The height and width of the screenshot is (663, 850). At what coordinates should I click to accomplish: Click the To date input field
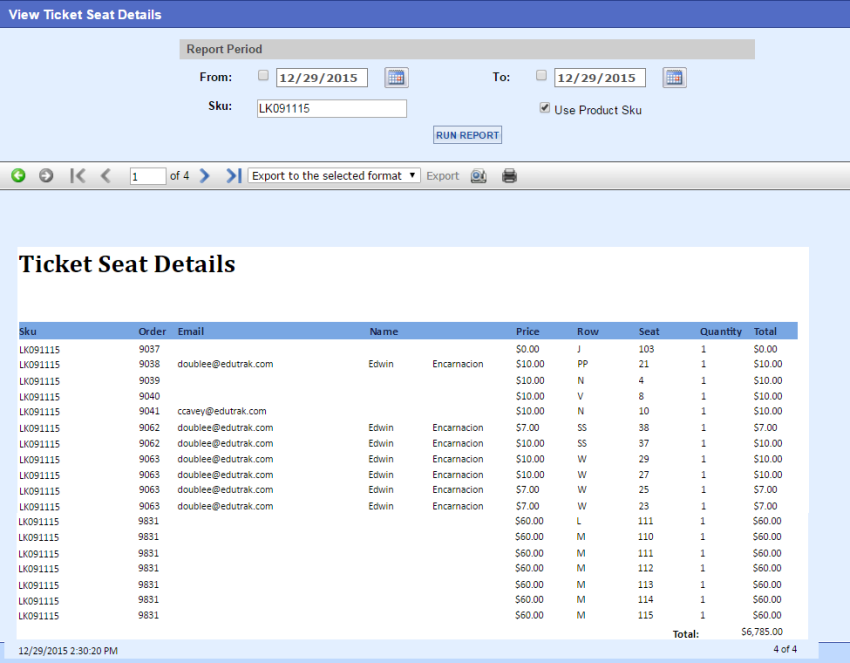pyautogui.click(x=600, y=78)
